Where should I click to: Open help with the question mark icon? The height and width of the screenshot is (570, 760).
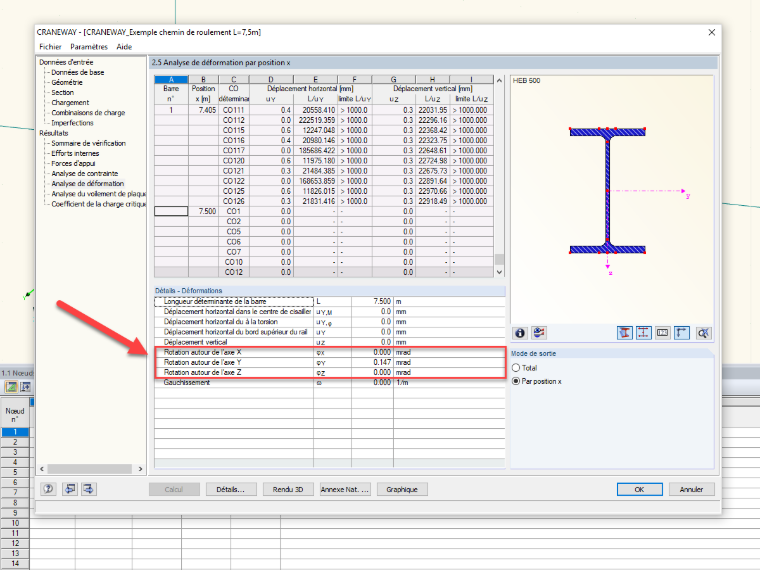[x=48, y=489]
